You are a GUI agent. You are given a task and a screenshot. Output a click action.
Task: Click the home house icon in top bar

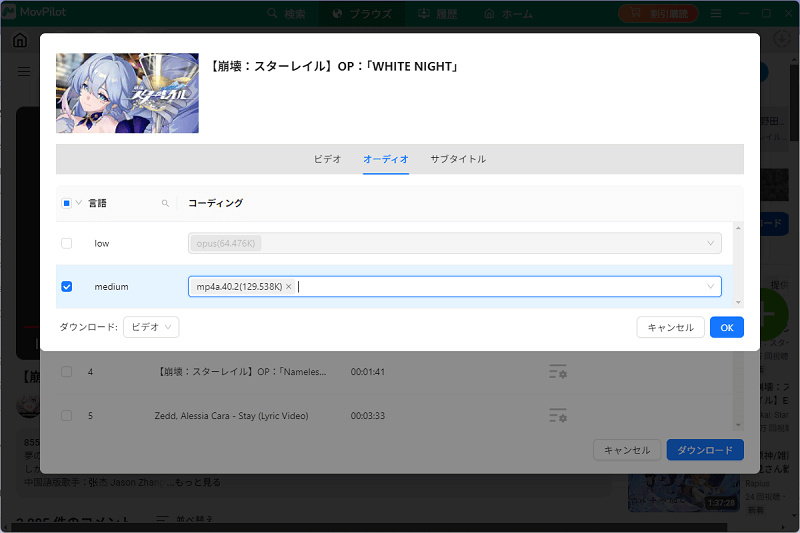tap(489, 13)
